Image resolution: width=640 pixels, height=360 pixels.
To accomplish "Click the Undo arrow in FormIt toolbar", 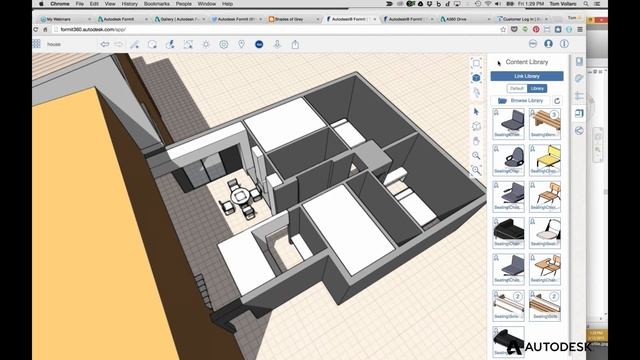I will (x=105, y=44).
